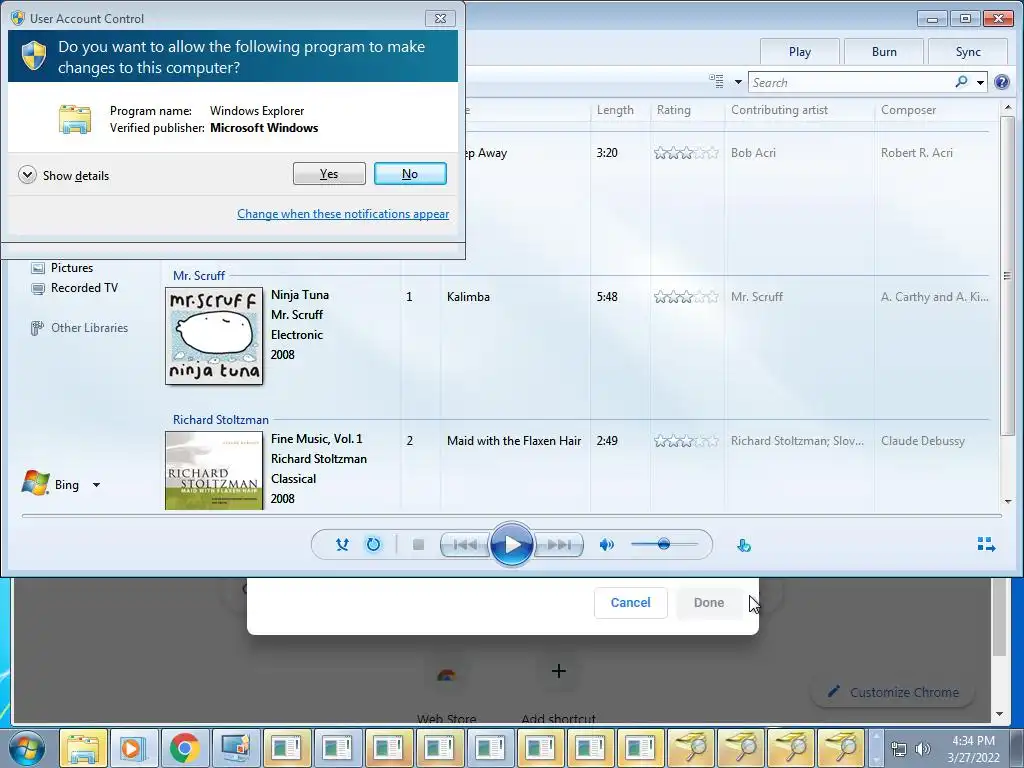The height and width of the screenshot is (768, 1024).
Task: Click the Mr. Scruff group header
Action: click(x=199, y=276)
